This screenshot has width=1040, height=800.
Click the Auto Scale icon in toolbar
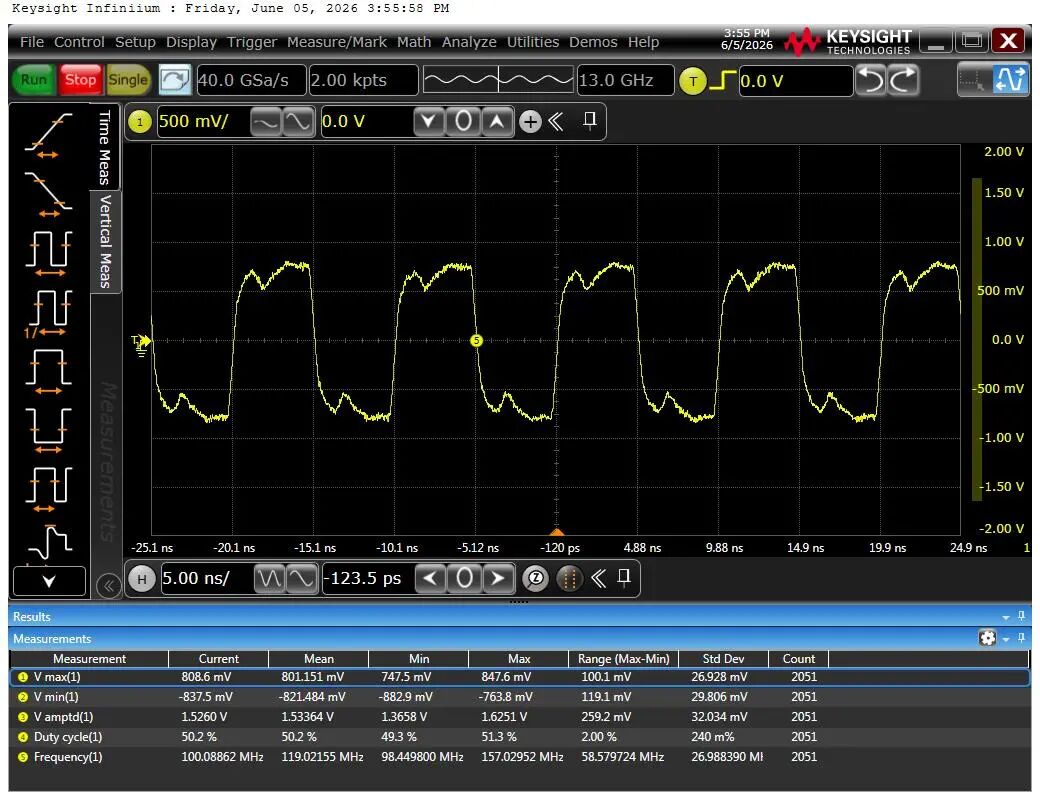click(x=174, y=80)
